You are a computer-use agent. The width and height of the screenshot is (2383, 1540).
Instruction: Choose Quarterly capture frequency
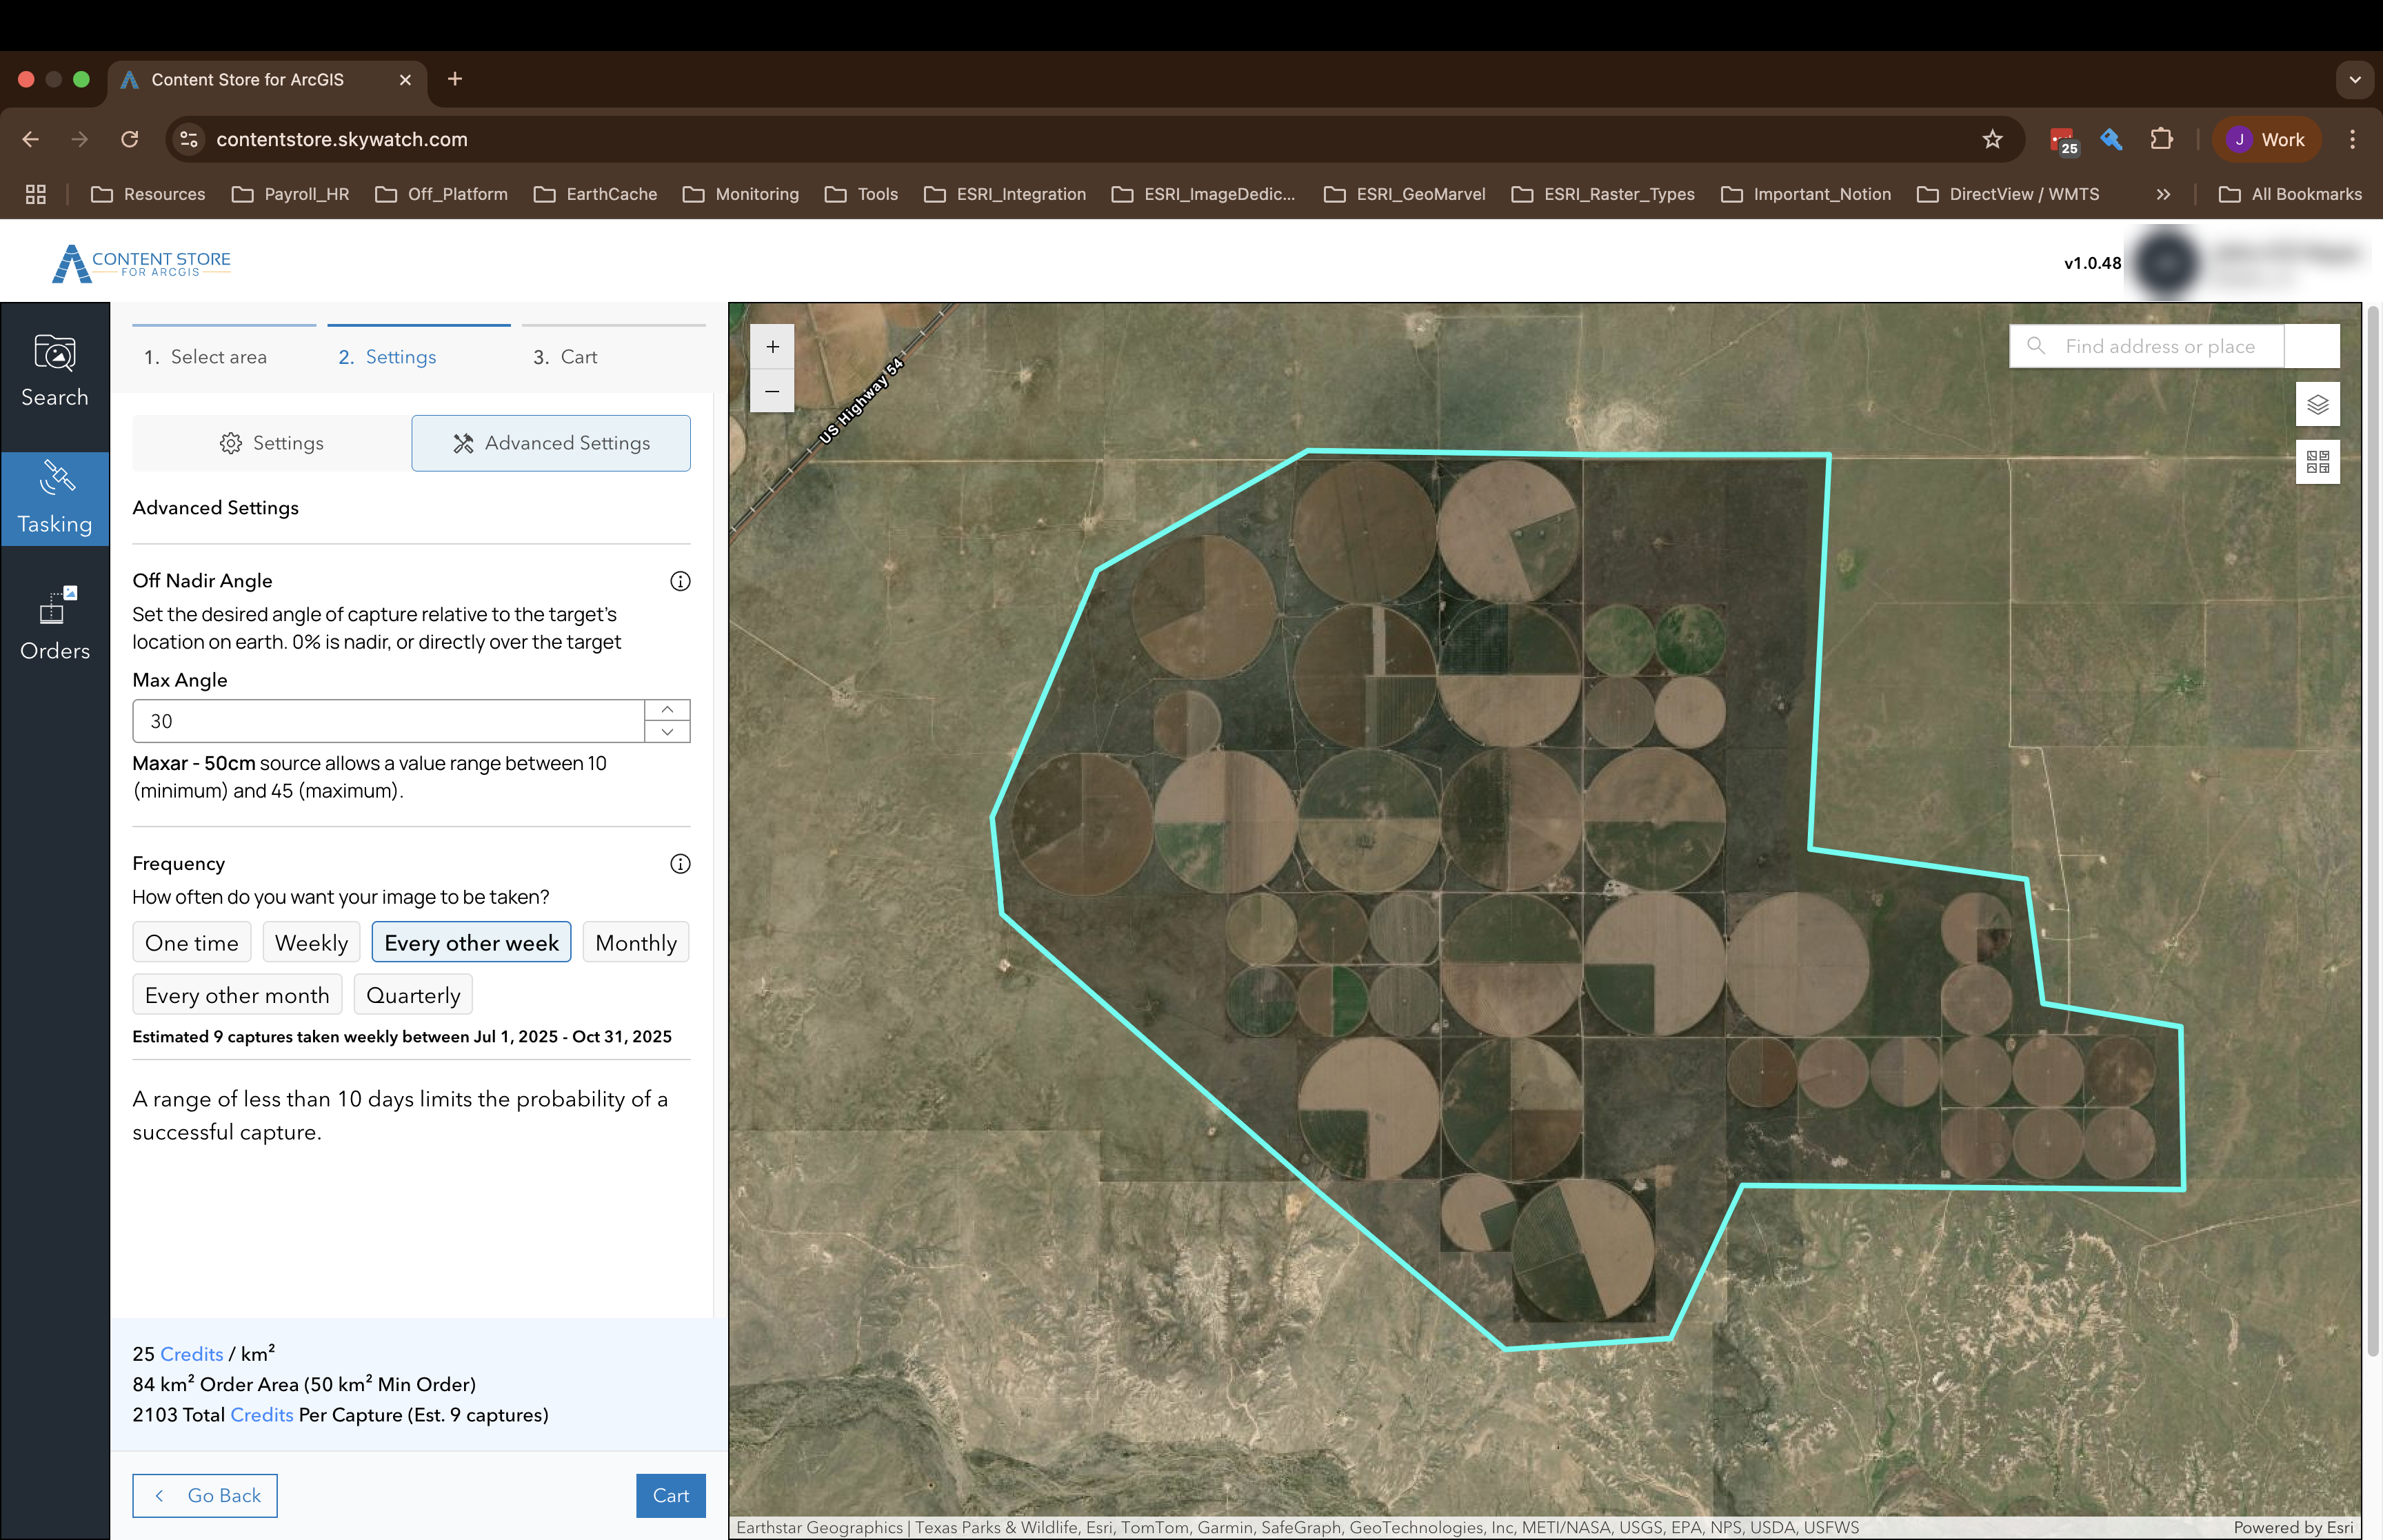tap(412, 994)
